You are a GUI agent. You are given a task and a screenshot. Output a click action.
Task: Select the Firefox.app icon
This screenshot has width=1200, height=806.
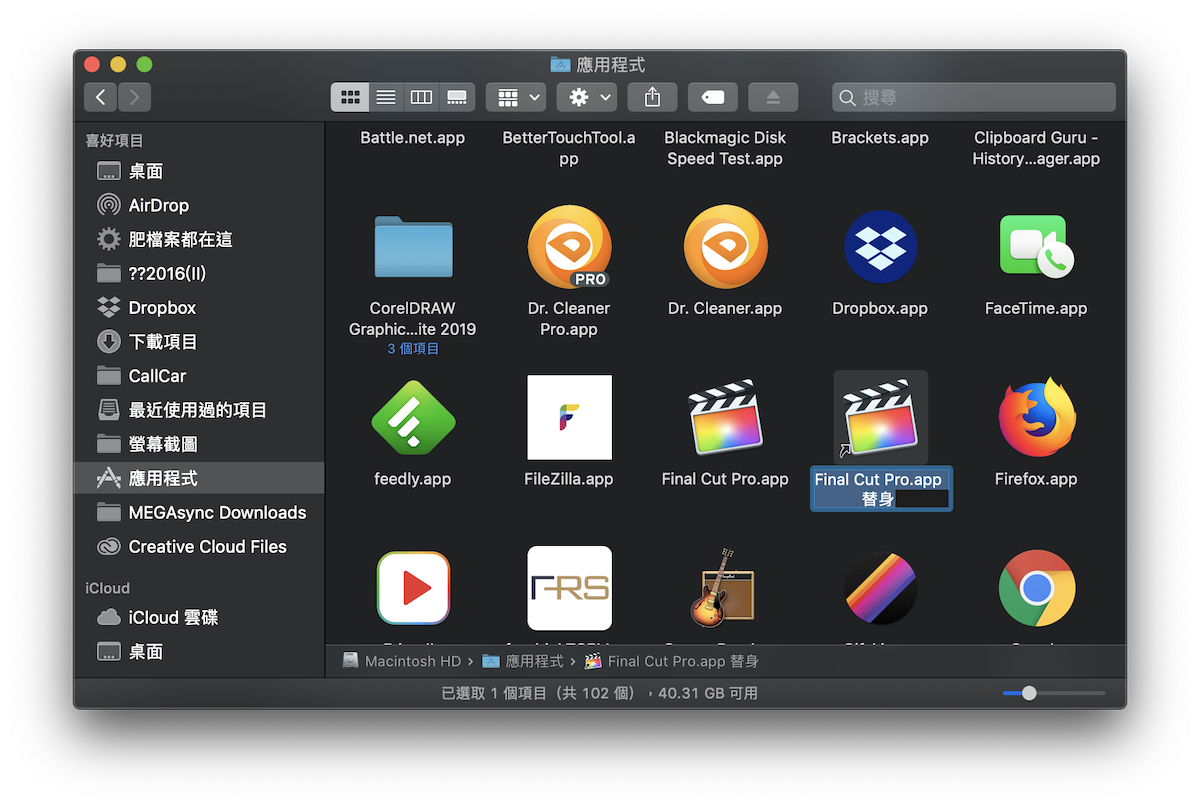1036,417
